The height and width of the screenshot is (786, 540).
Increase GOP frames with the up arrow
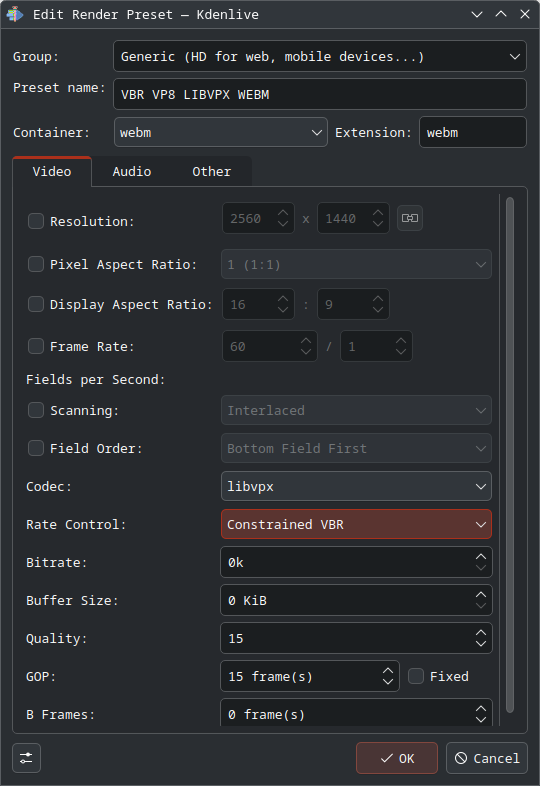coord(388,671)
